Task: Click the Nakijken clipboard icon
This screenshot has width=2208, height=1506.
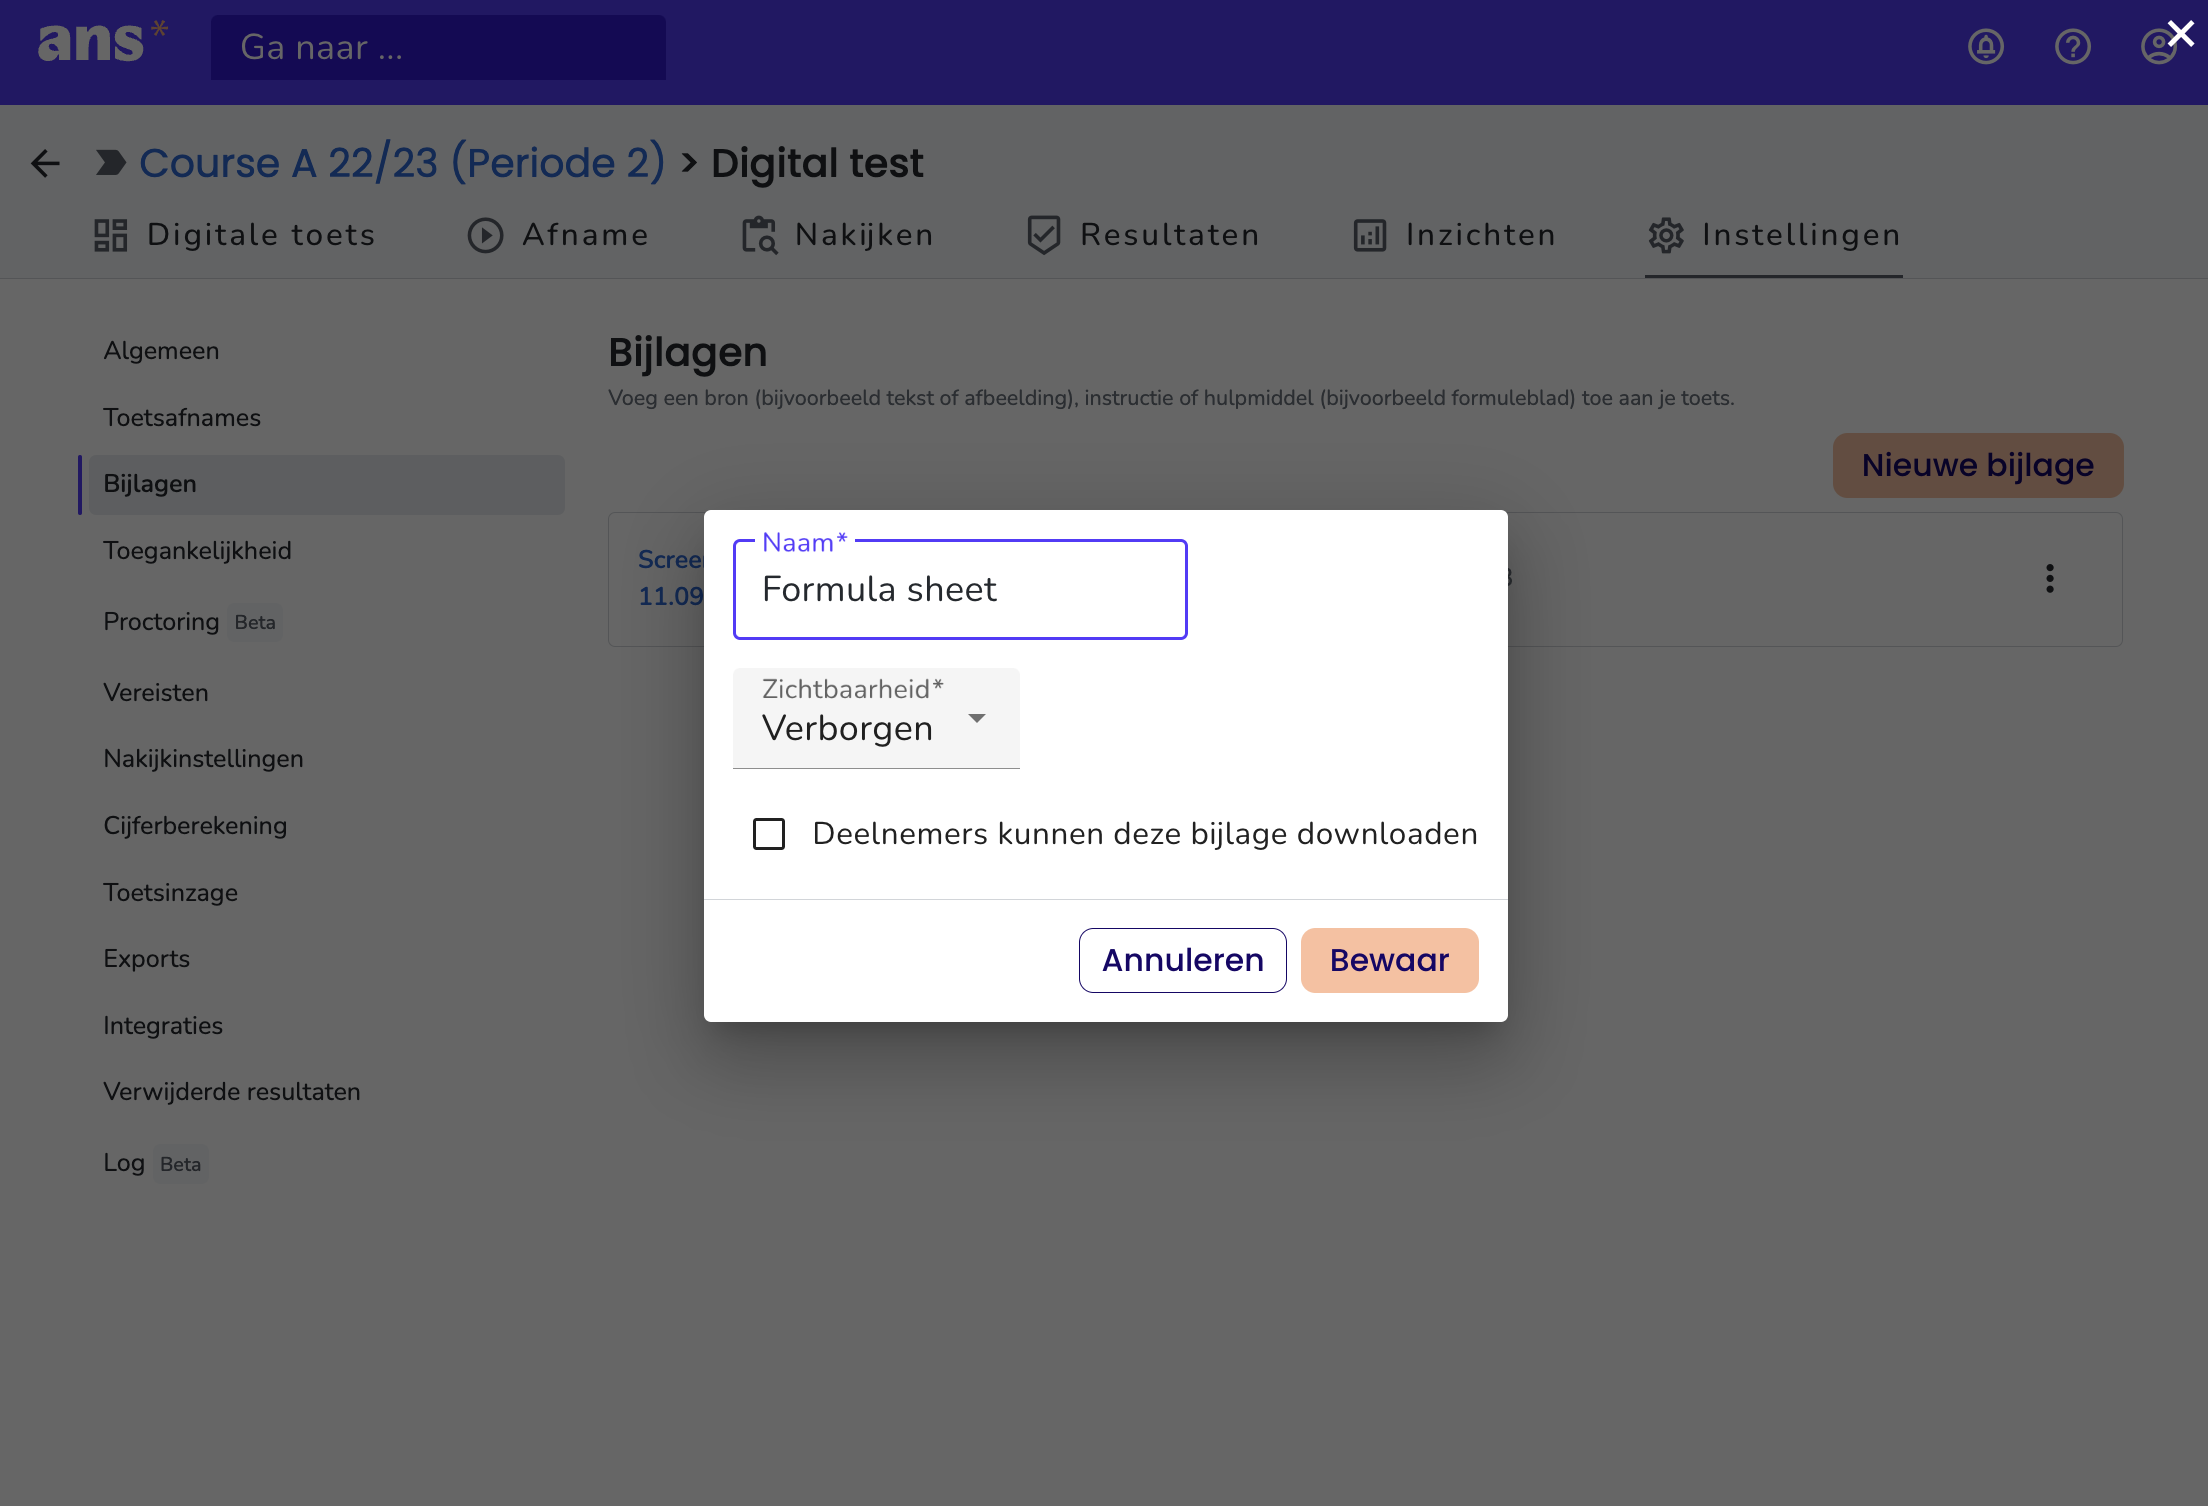Action: [759, 235]
